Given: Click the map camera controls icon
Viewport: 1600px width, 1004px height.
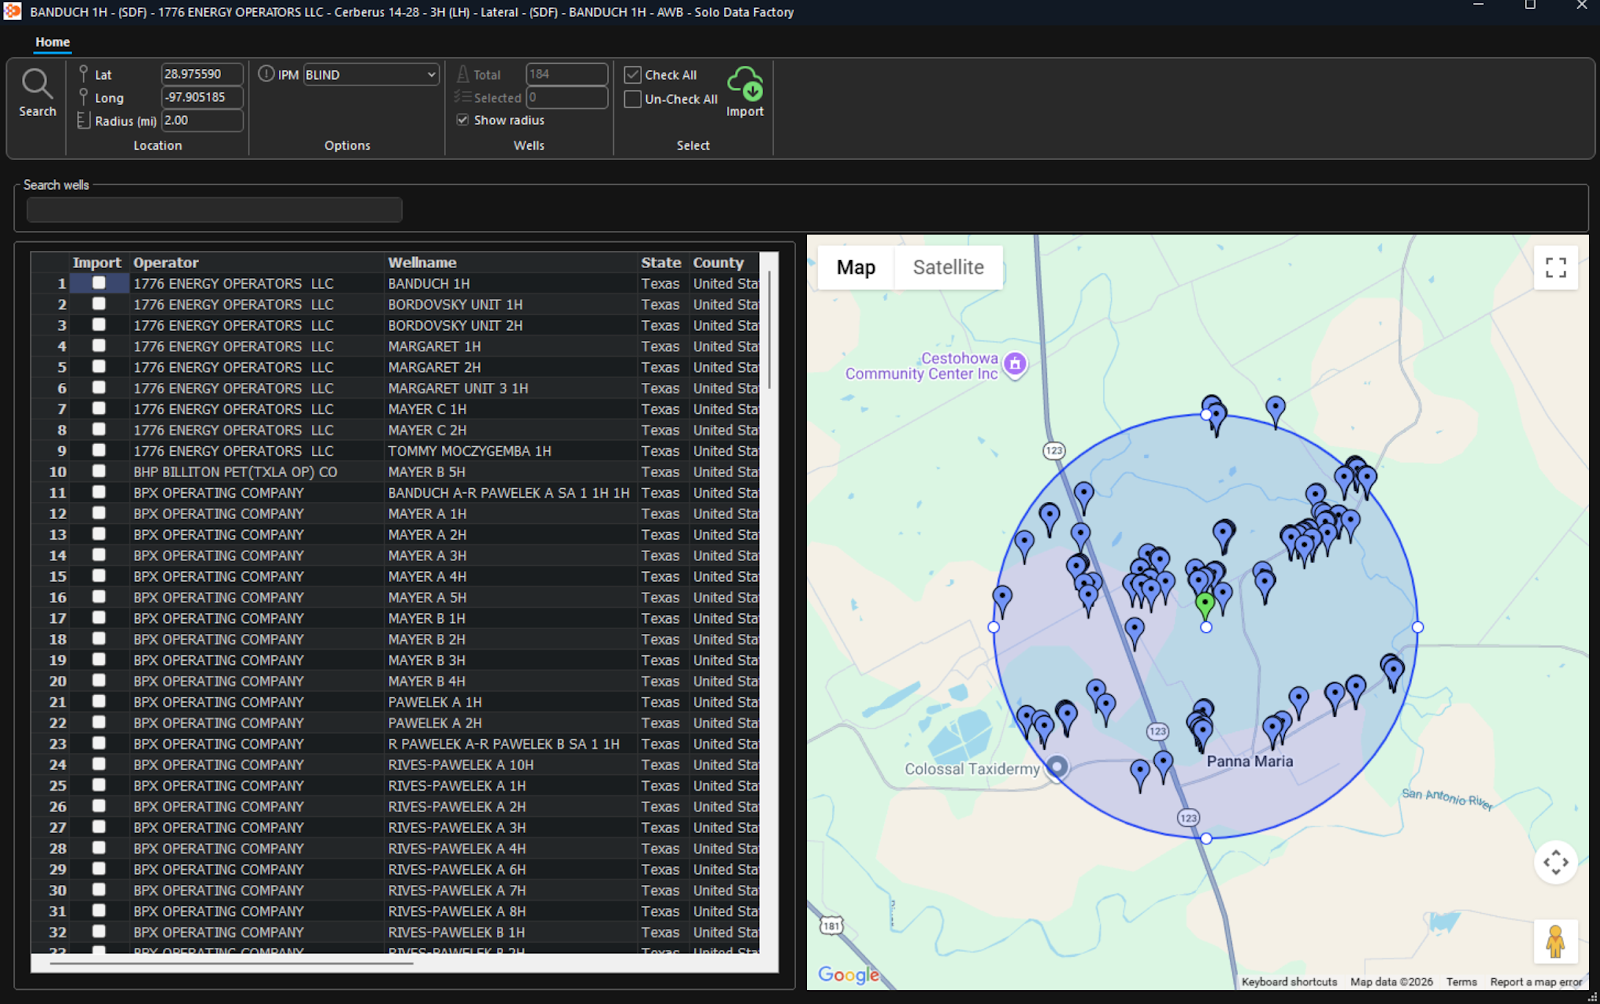Looking at the screenshot, I should click(1555, 862).
